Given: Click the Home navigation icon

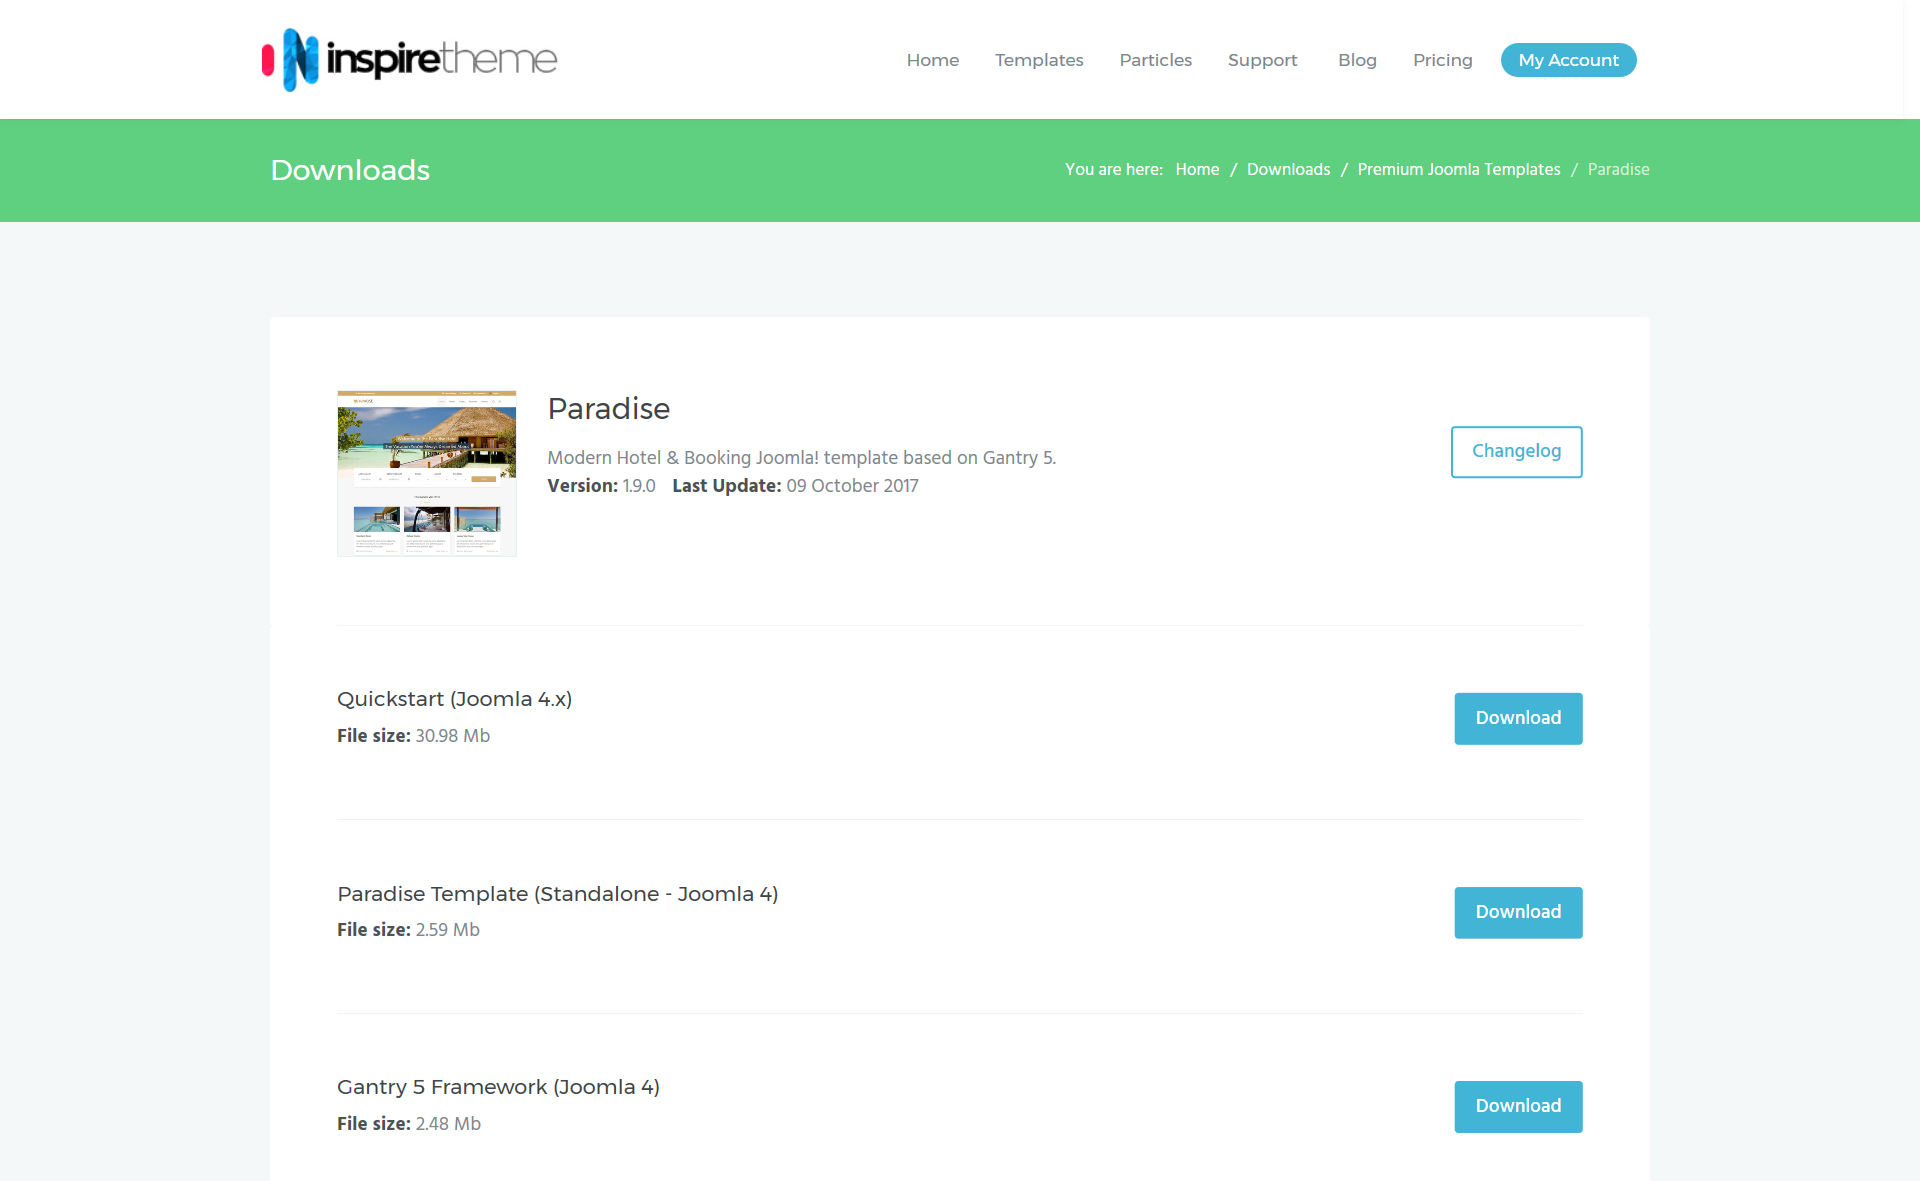Looking at the screenshot, I should pyautogui.click(x=931, y=59).
